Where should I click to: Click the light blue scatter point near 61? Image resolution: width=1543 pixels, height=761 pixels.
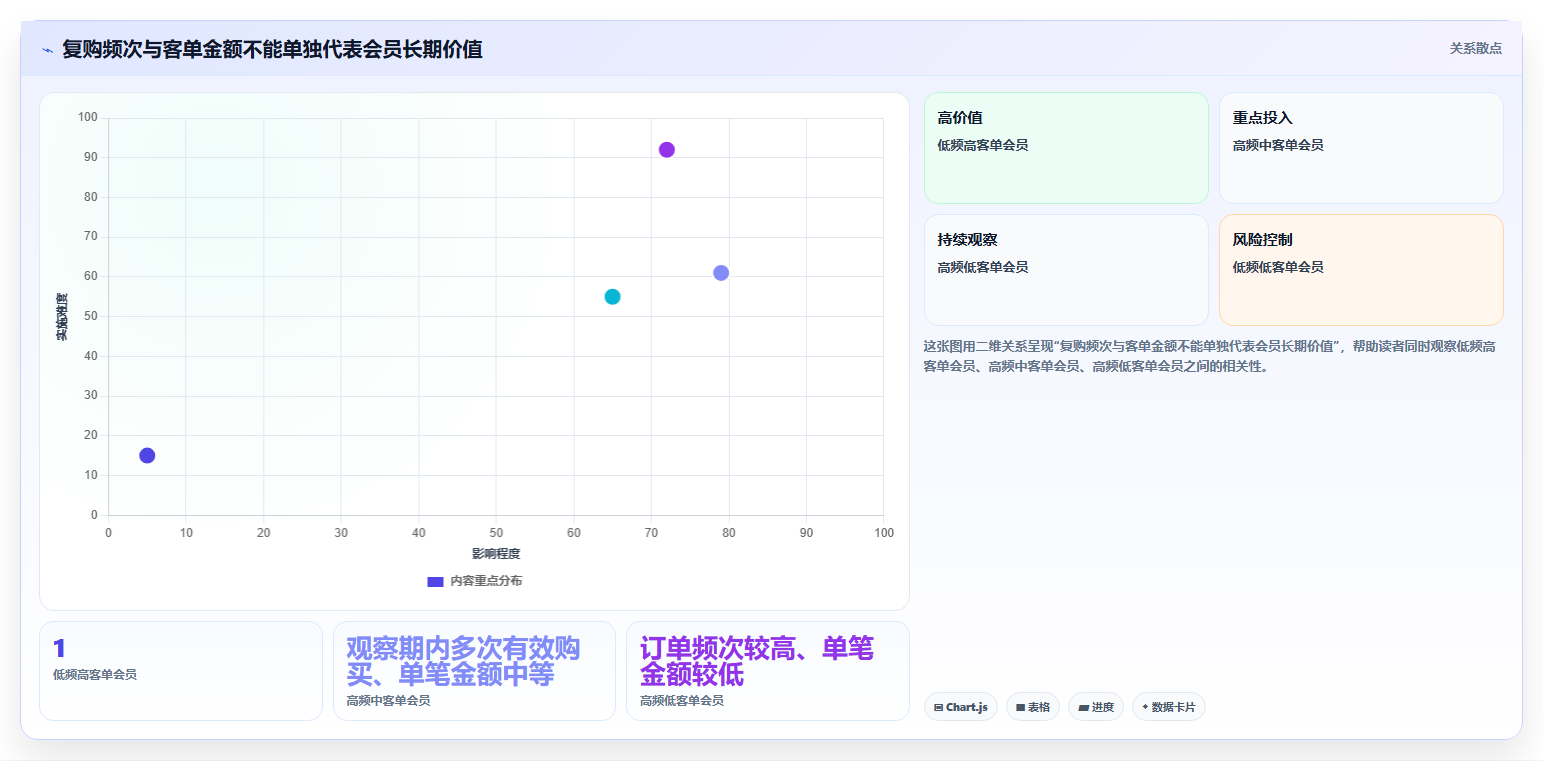point(721,273)
